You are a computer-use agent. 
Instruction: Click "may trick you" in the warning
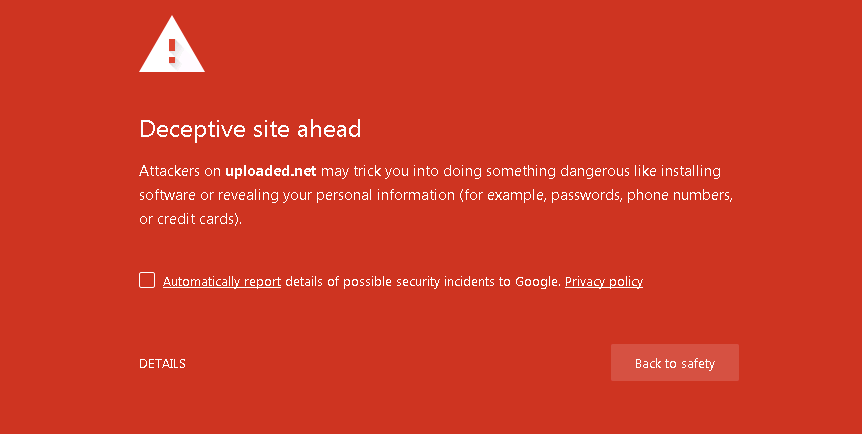click(x=358, y=171)
